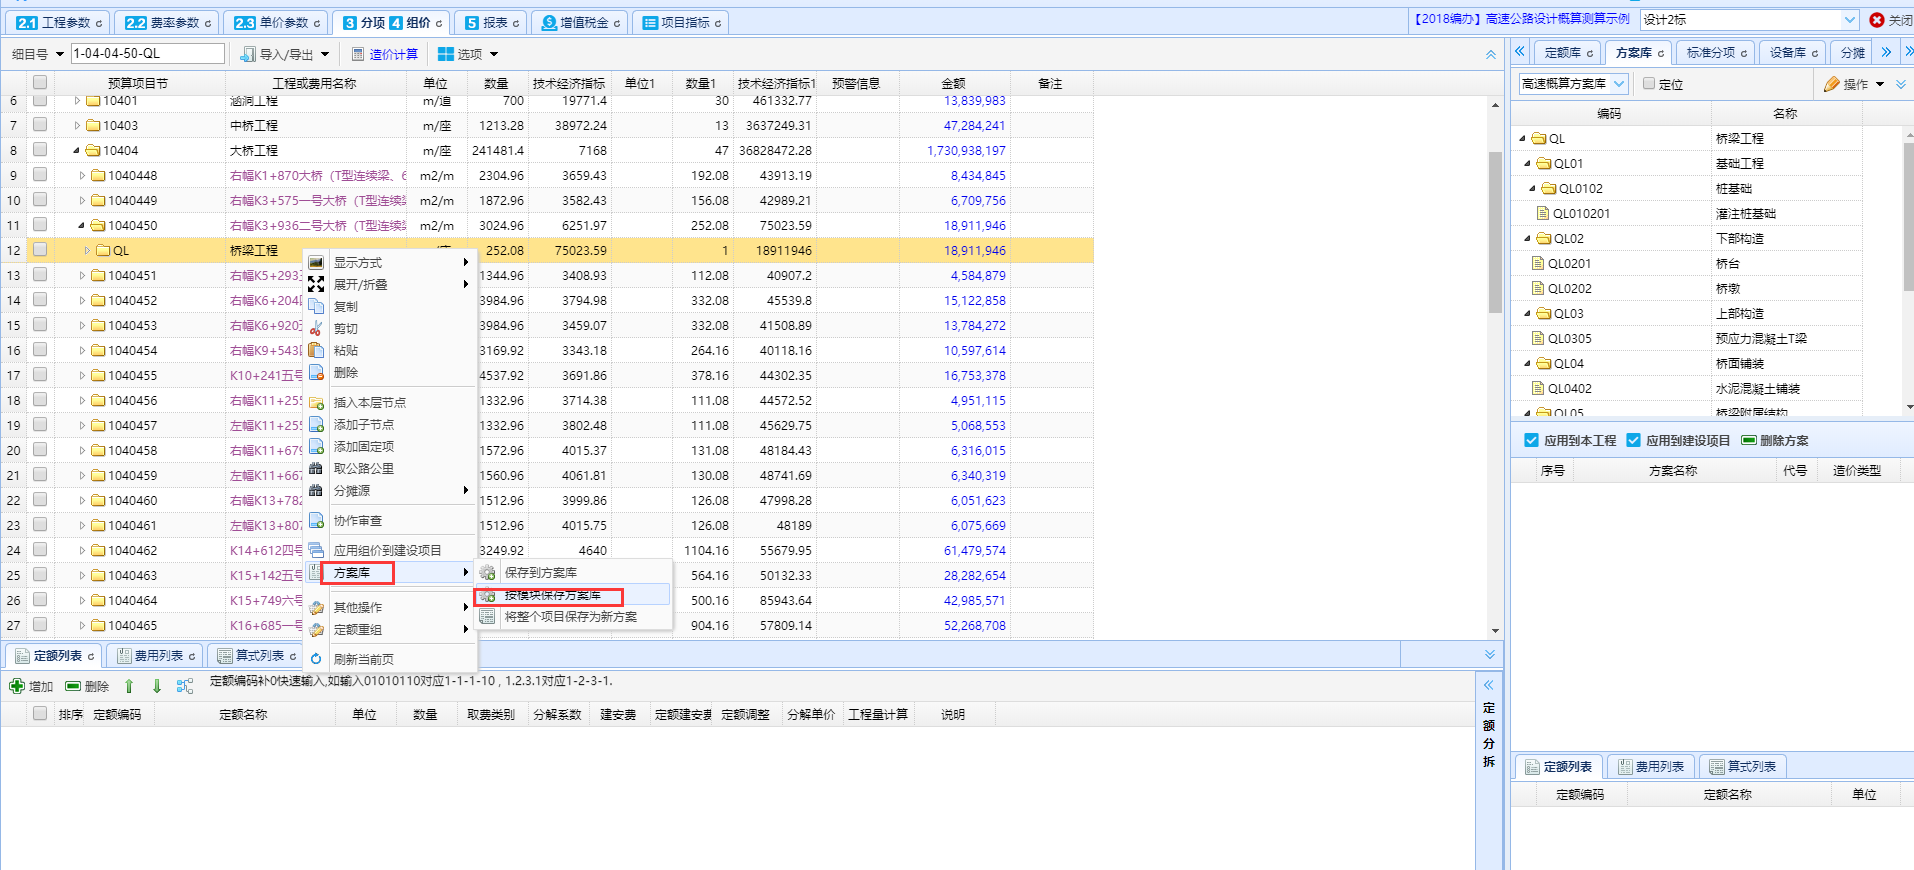The image size is (1914, 870).
Task: Check the checkbox for row 8
Action: 40,149
